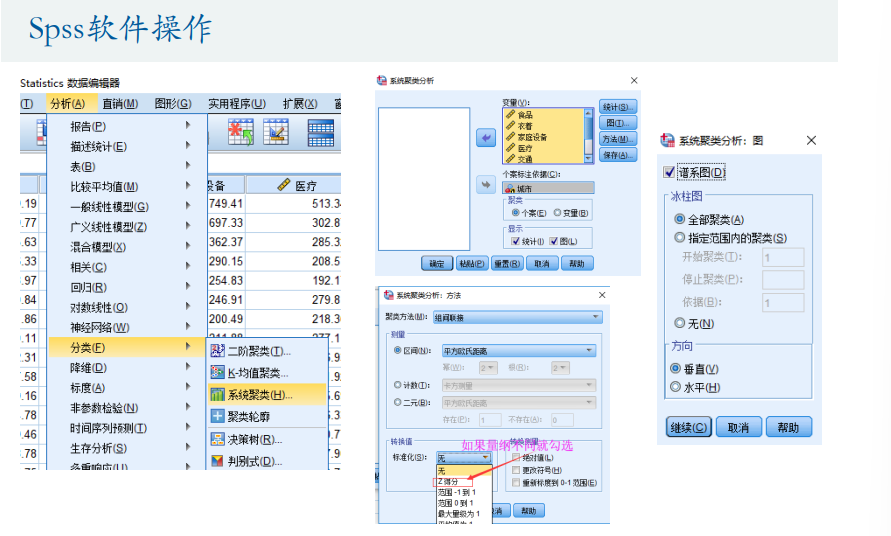Open the 分析 menu in menu bar
Viewport: 891px width, 536px height.
[66, 103]
